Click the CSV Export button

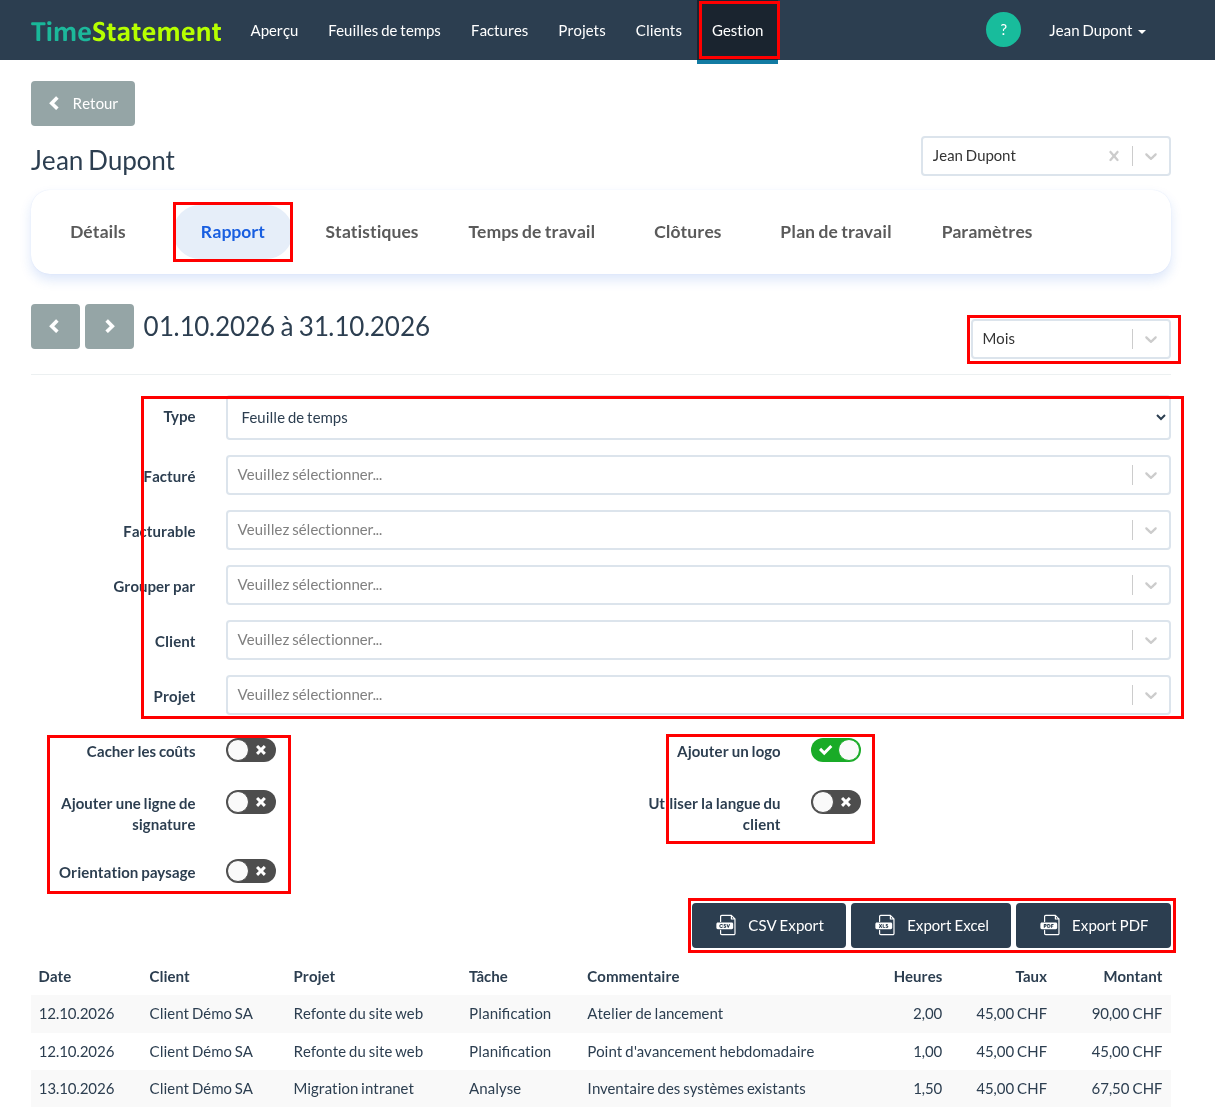770,925
